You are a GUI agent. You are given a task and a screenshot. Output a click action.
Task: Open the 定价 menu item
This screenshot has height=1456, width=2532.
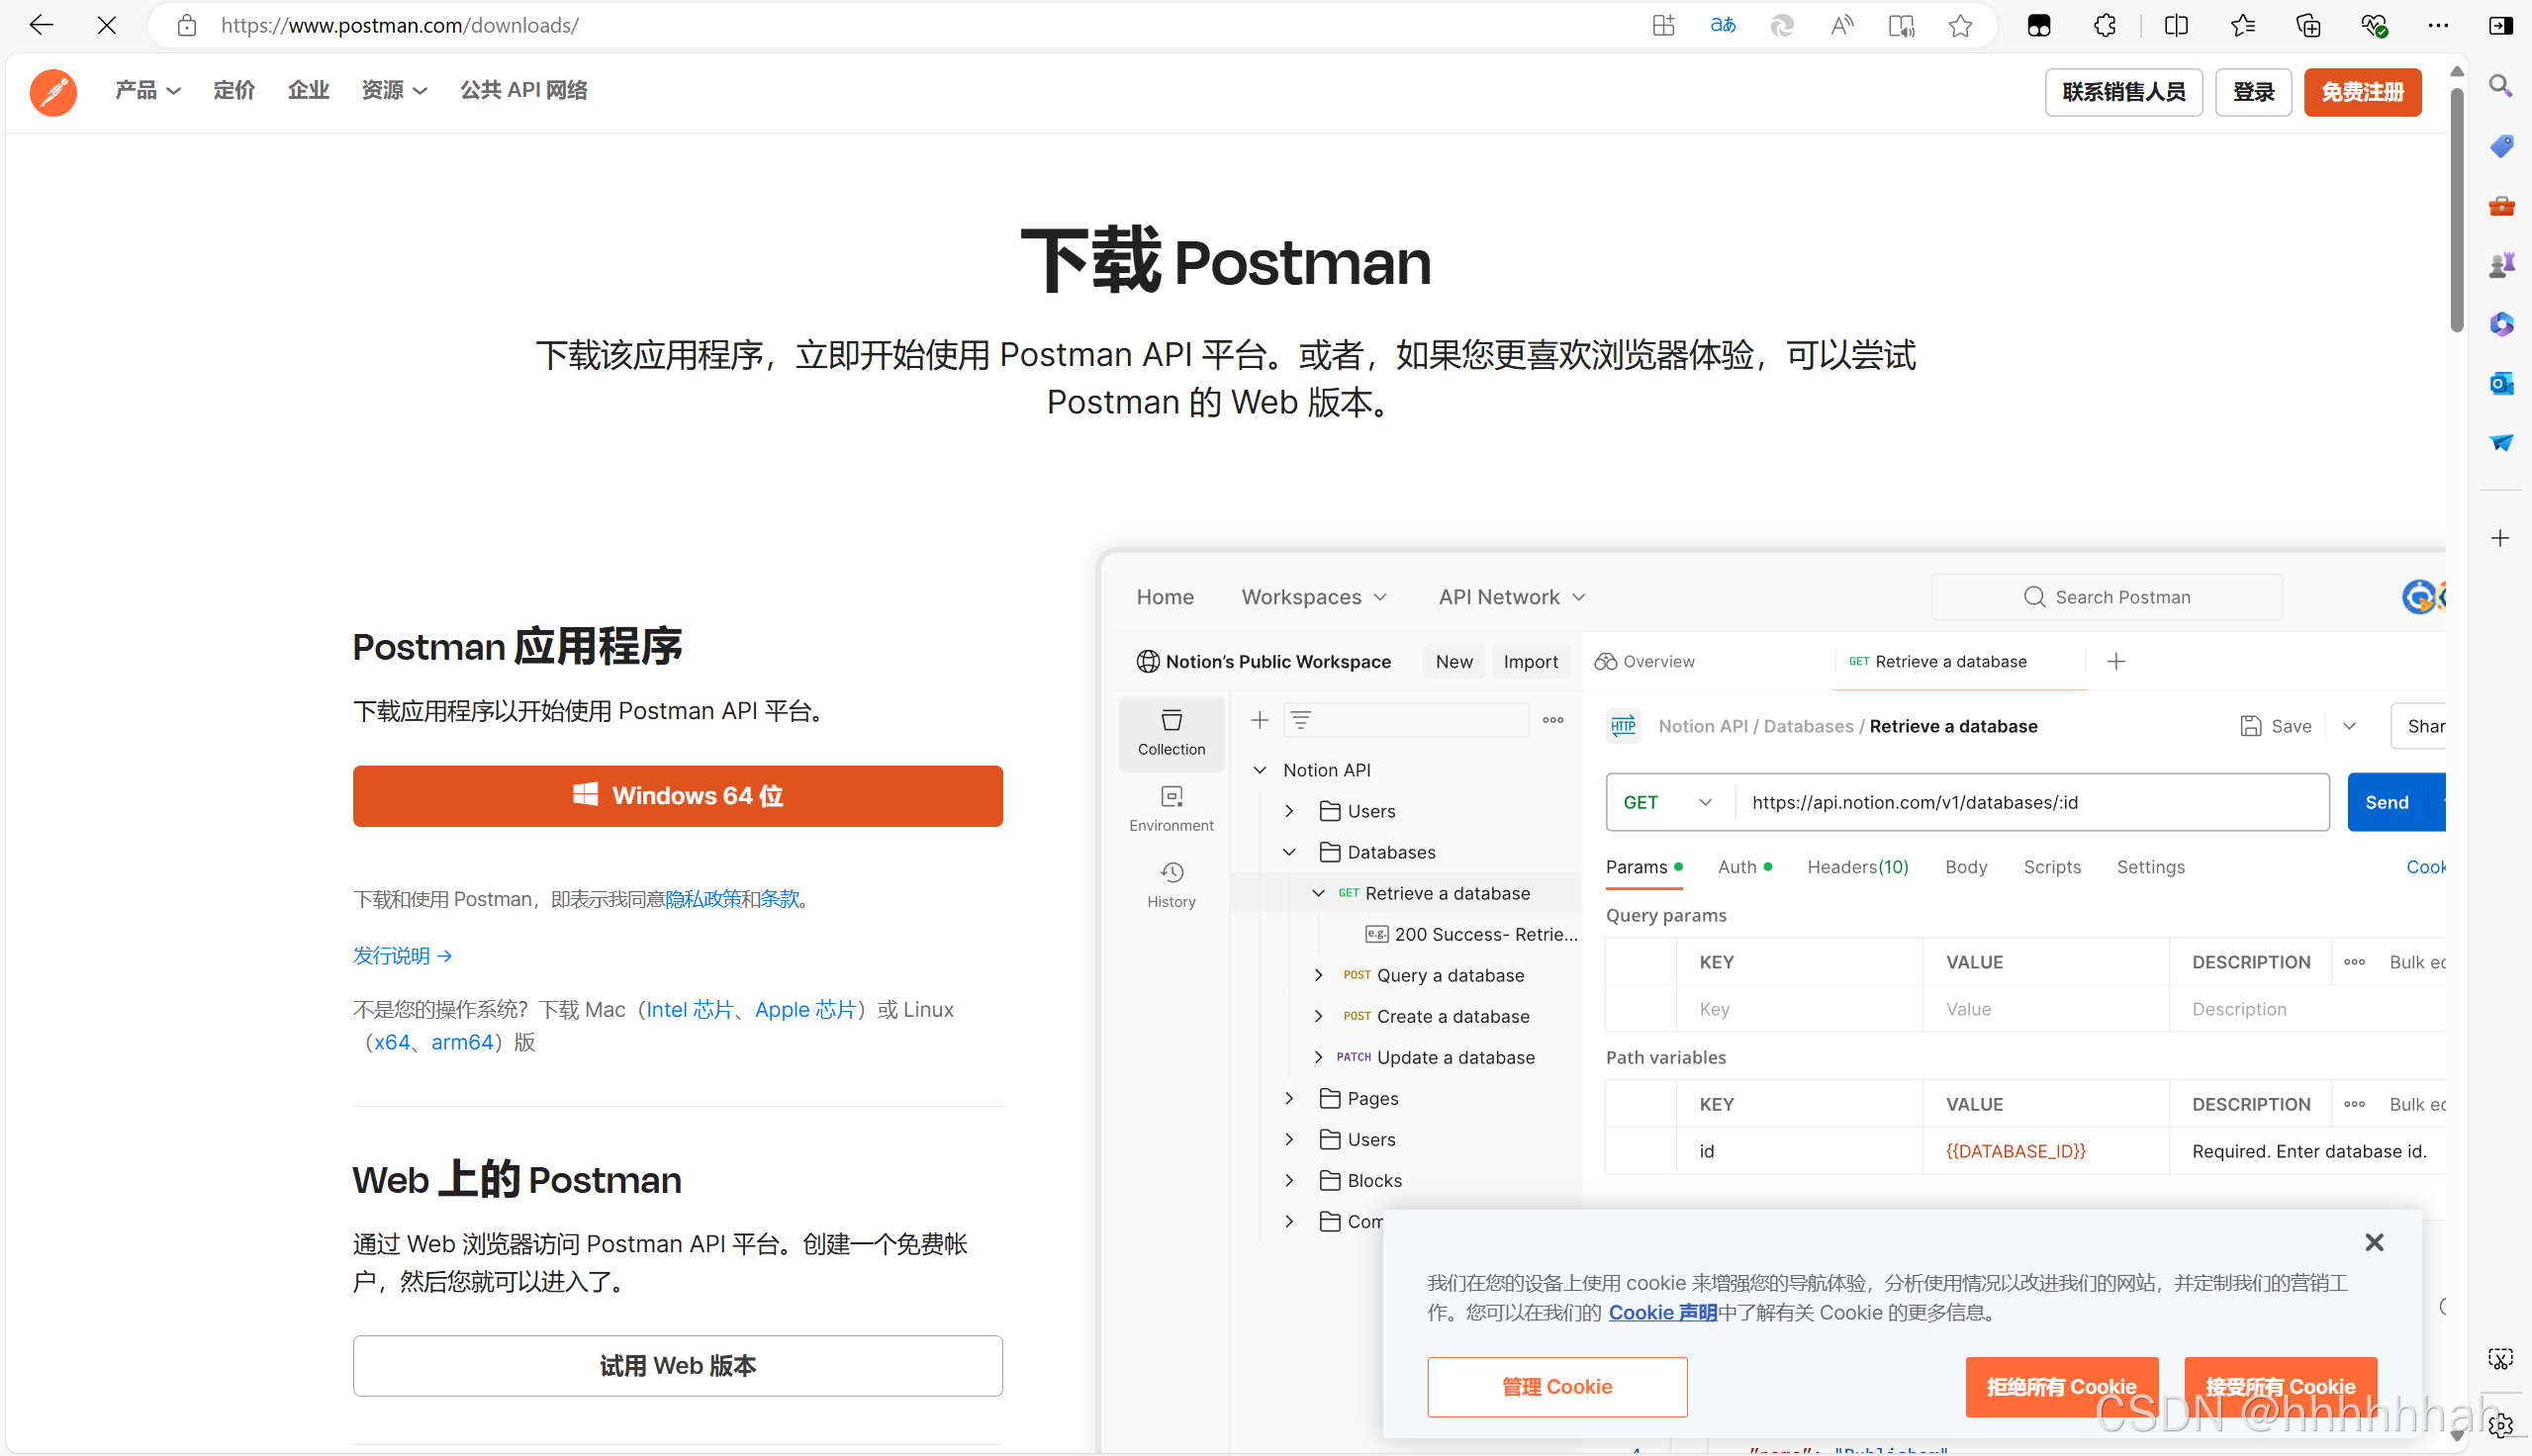click(x=234, y=91)
